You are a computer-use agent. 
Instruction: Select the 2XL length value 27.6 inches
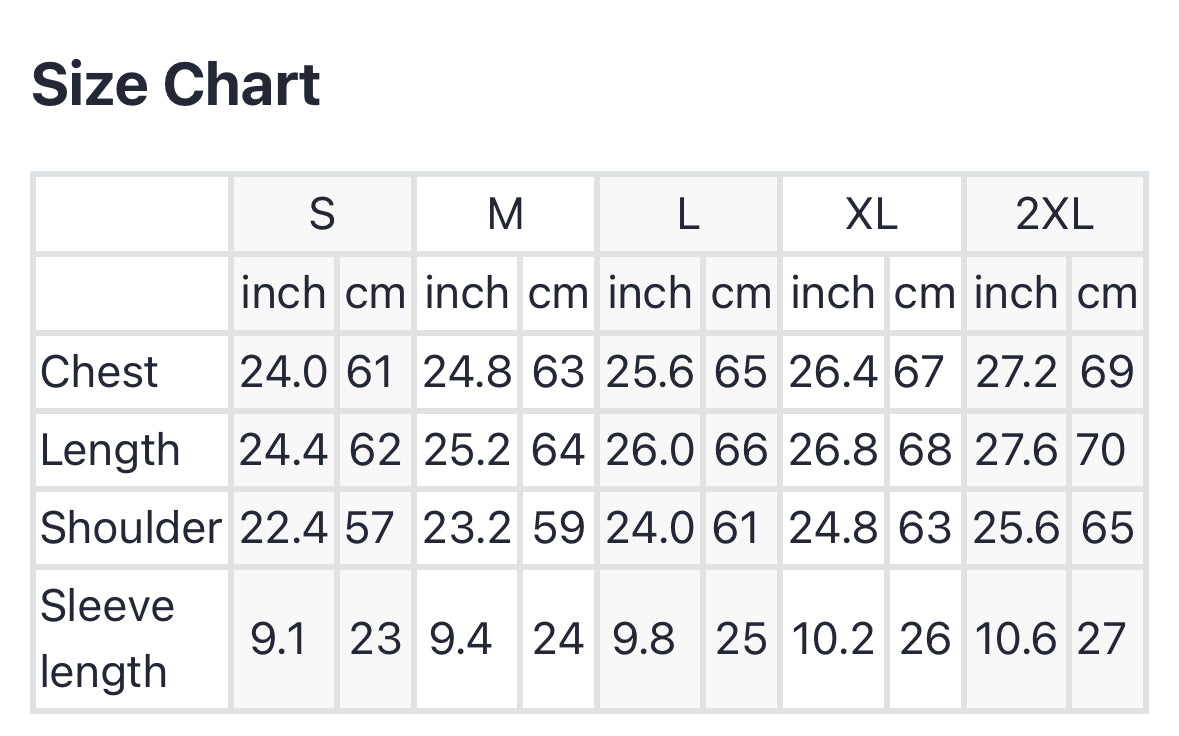coord(1016,450)
